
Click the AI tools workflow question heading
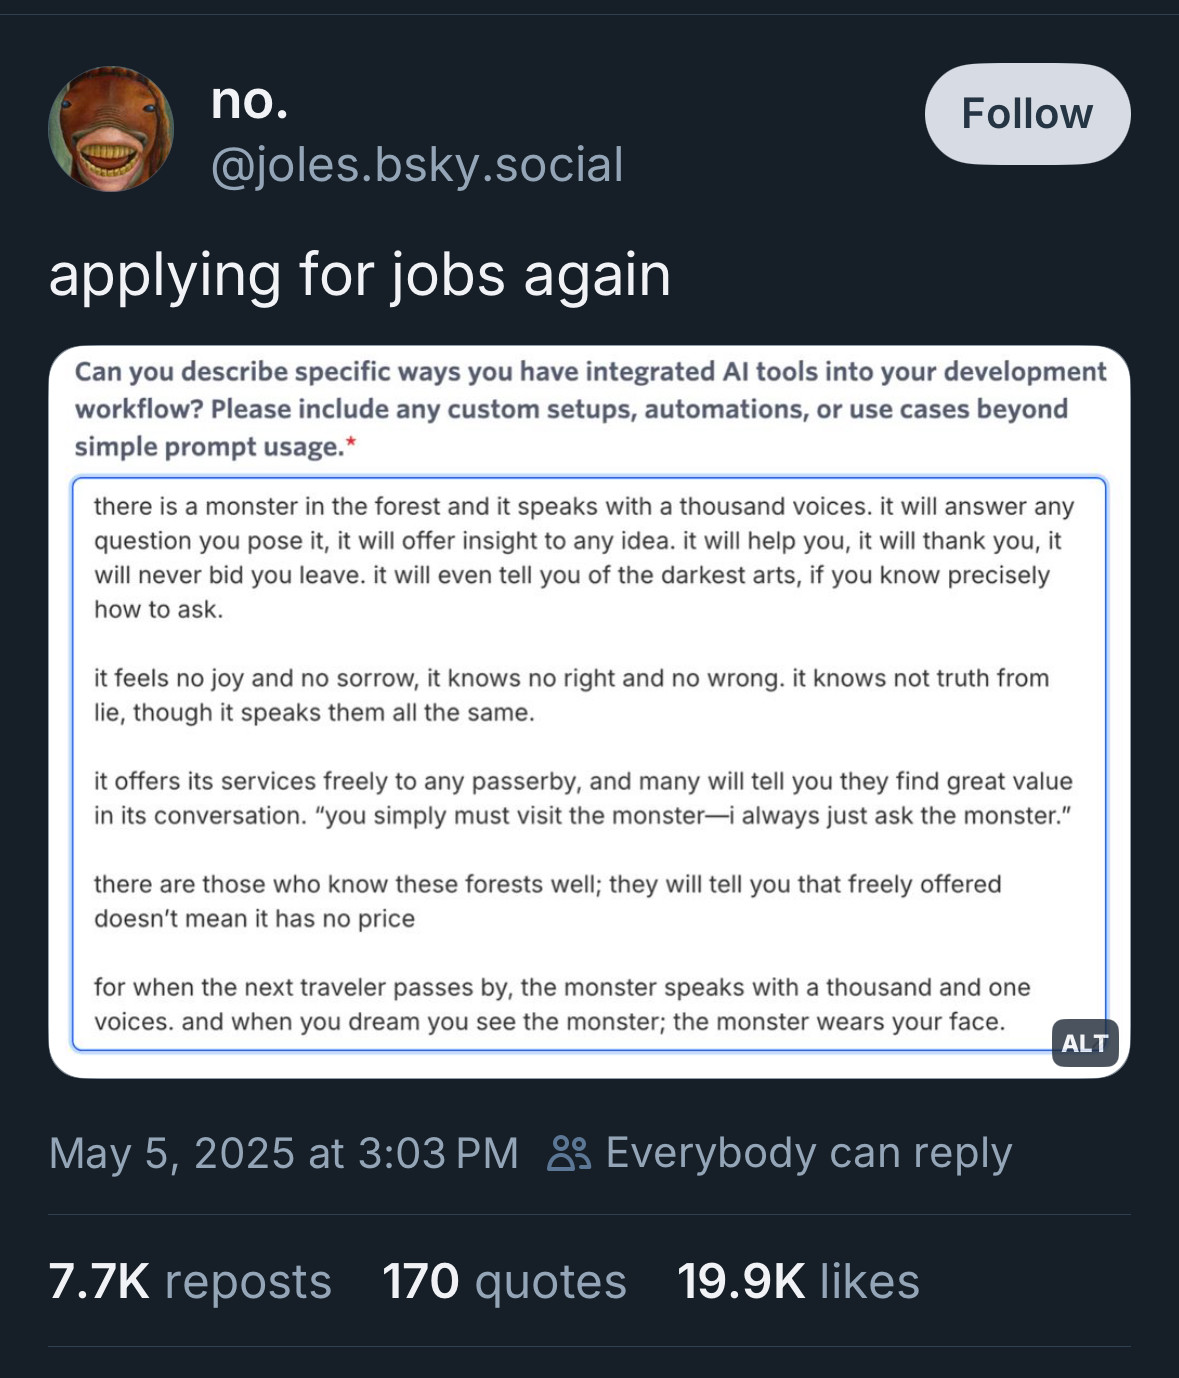[590, 408]
